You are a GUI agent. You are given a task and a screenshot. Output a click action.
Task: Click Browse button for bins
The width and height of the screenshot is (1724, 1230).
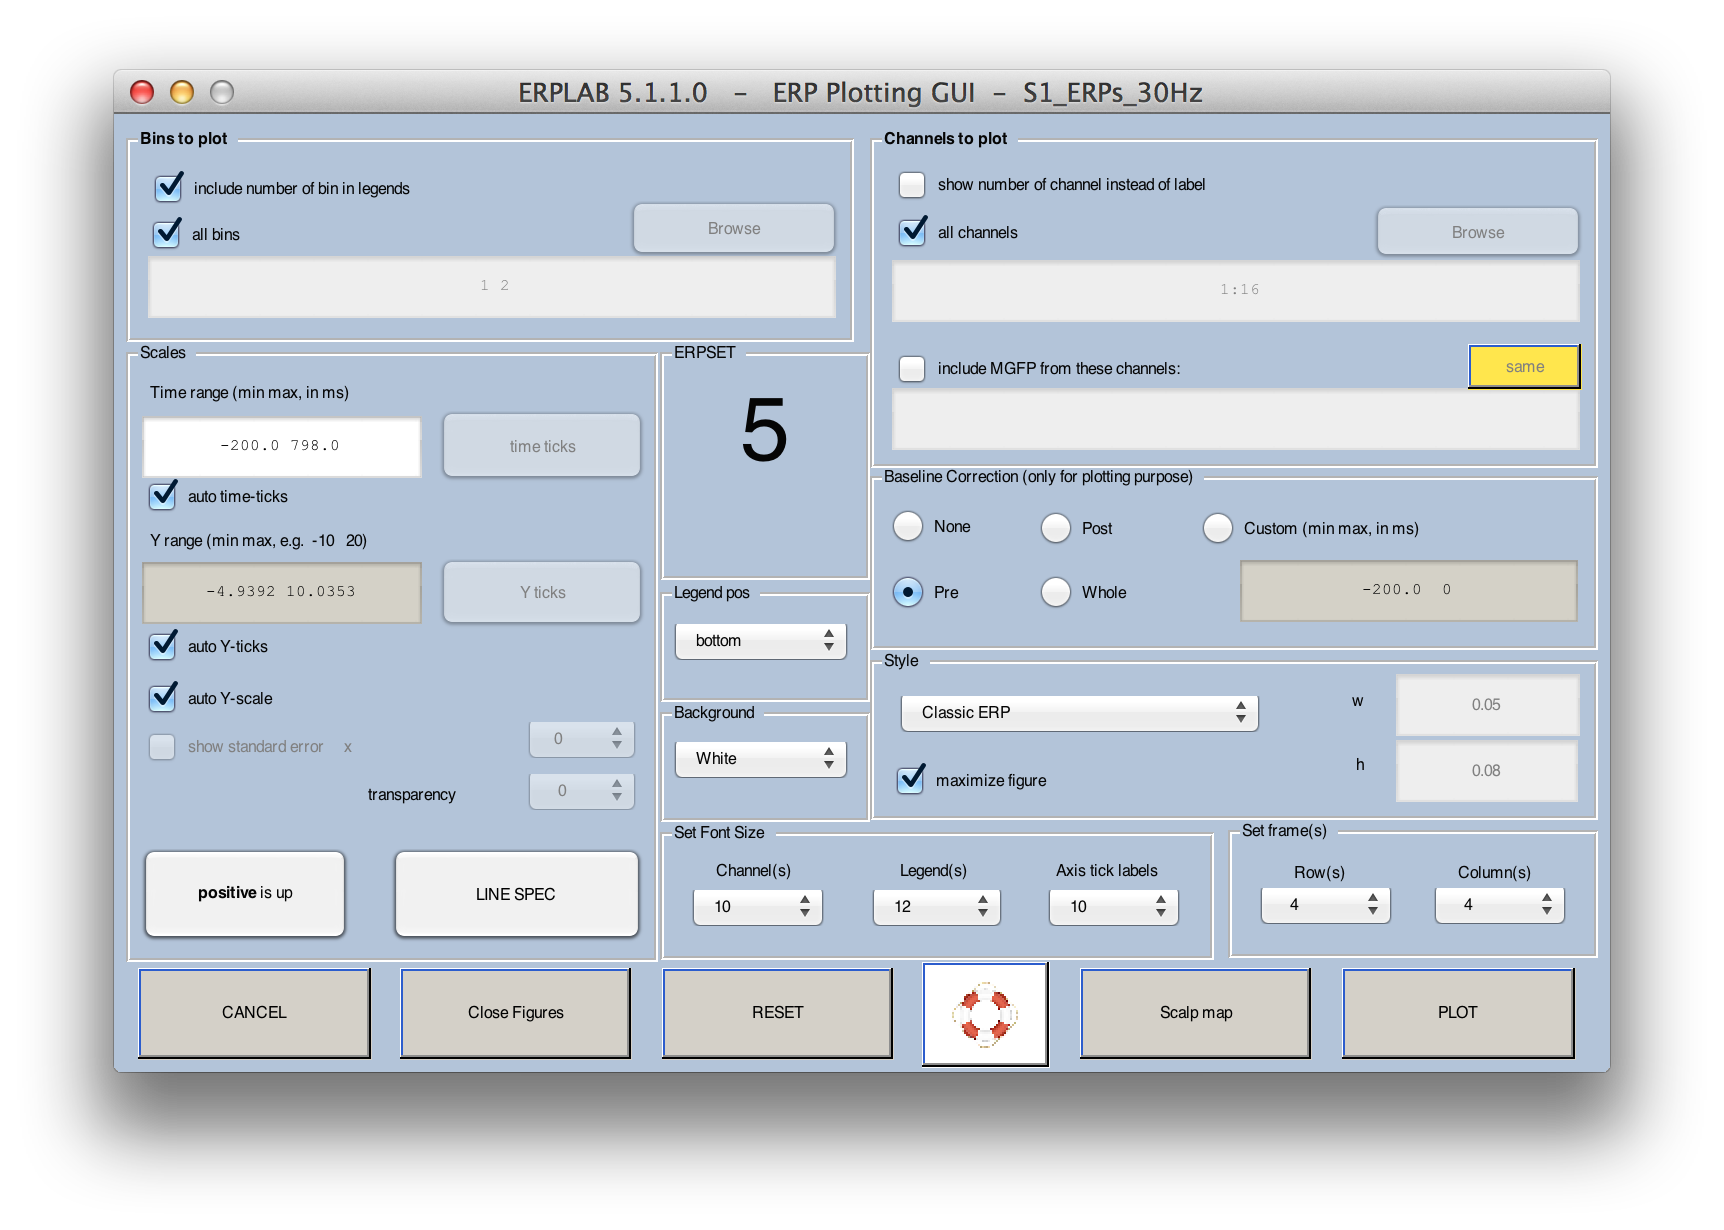(x=734, y=229)
